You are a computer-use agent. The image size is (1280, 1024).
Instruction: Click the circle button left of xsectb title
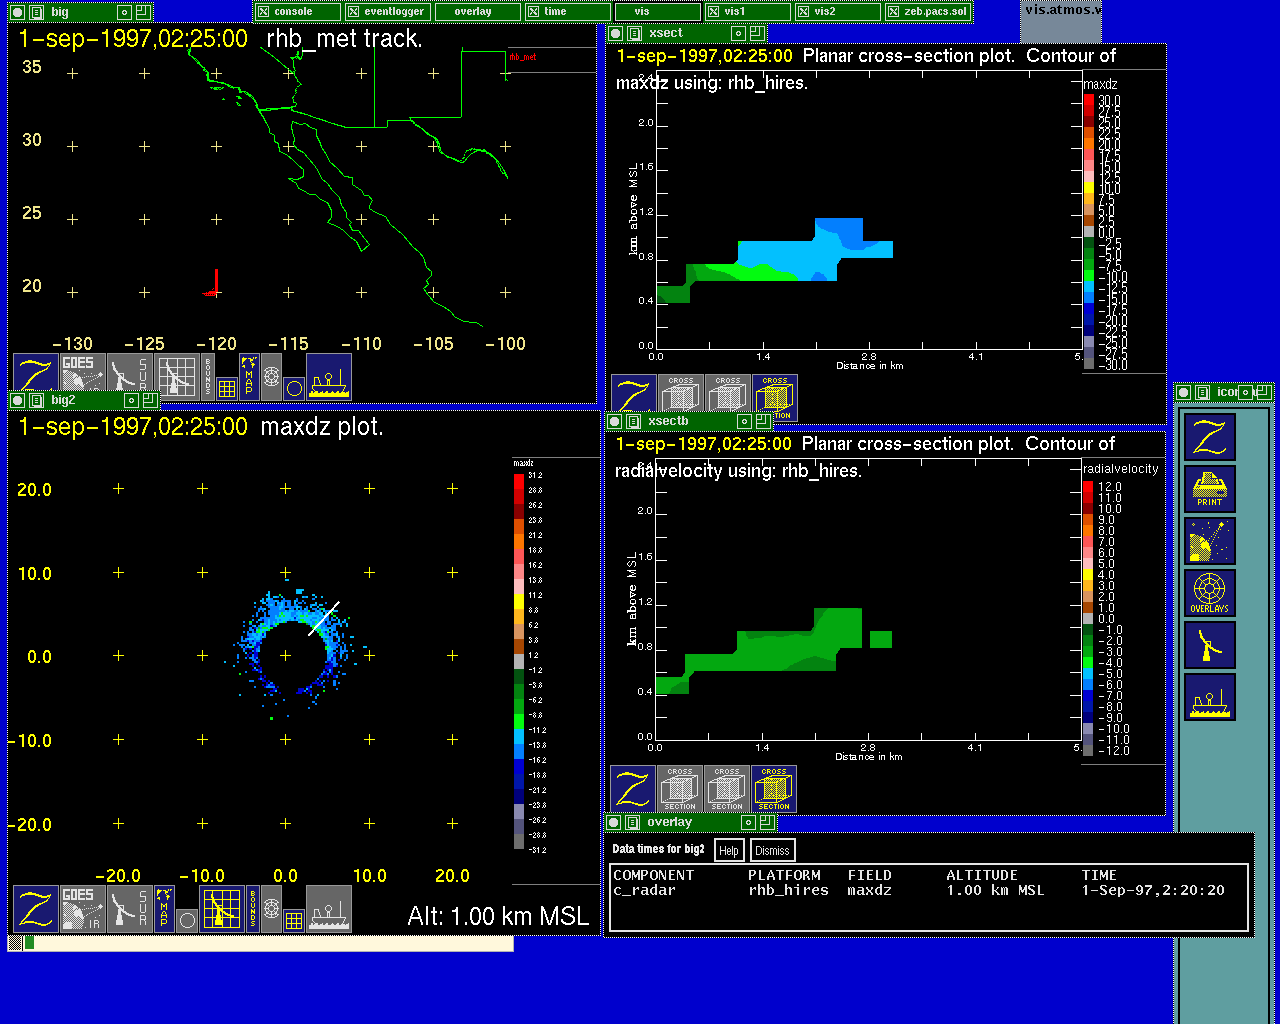(614, 422)
